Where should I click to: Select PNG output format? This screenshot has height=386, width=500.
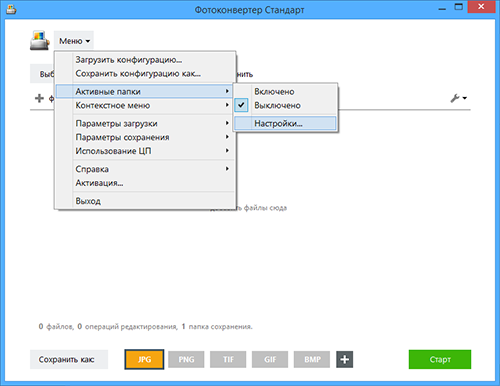pos(186,359)
